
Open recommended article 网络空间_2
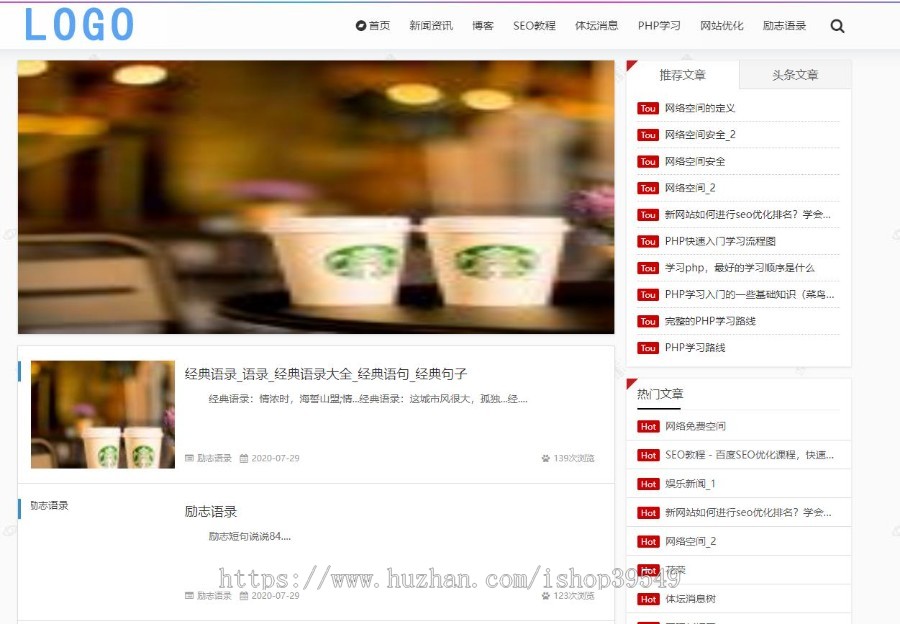[690, 188]
